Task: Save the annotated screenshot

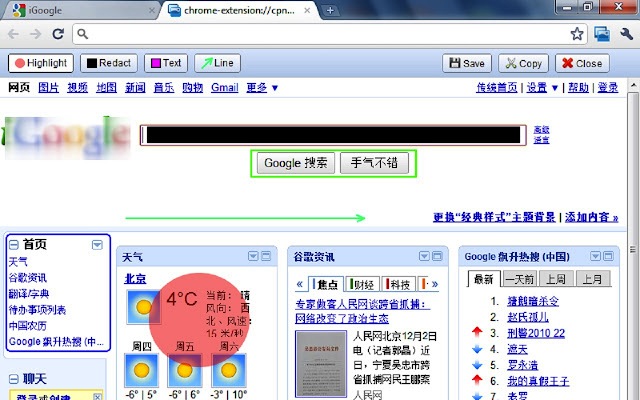Action: coord(467,63)
